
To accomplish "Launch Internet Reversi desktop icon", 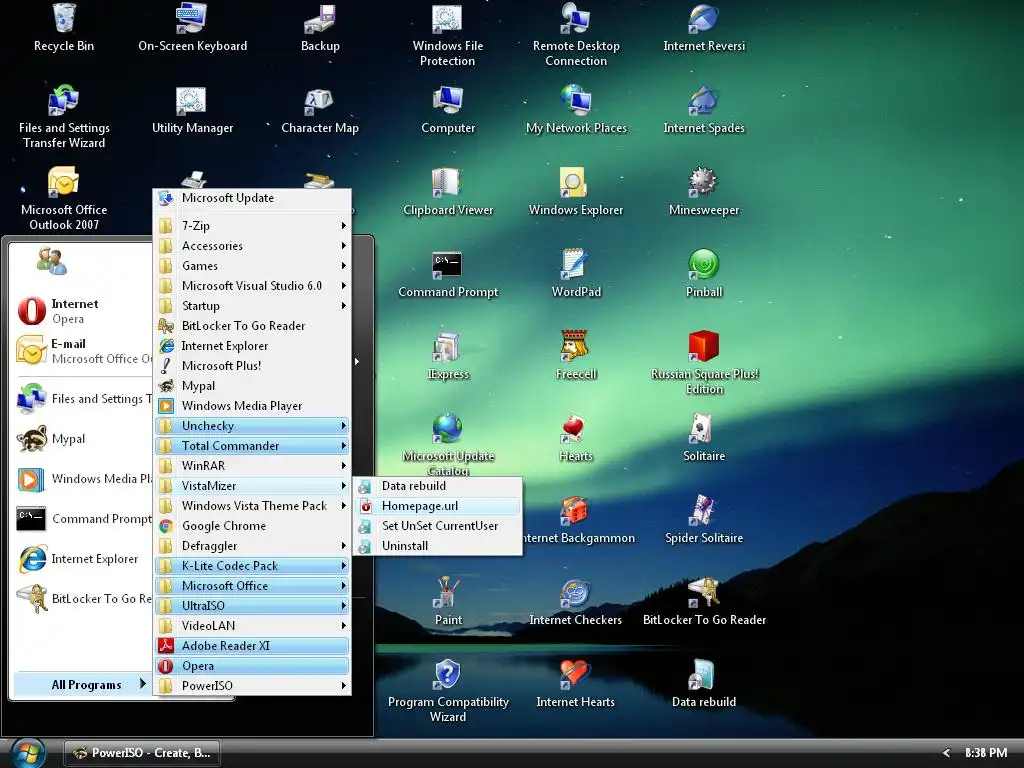I will (704, 26).
